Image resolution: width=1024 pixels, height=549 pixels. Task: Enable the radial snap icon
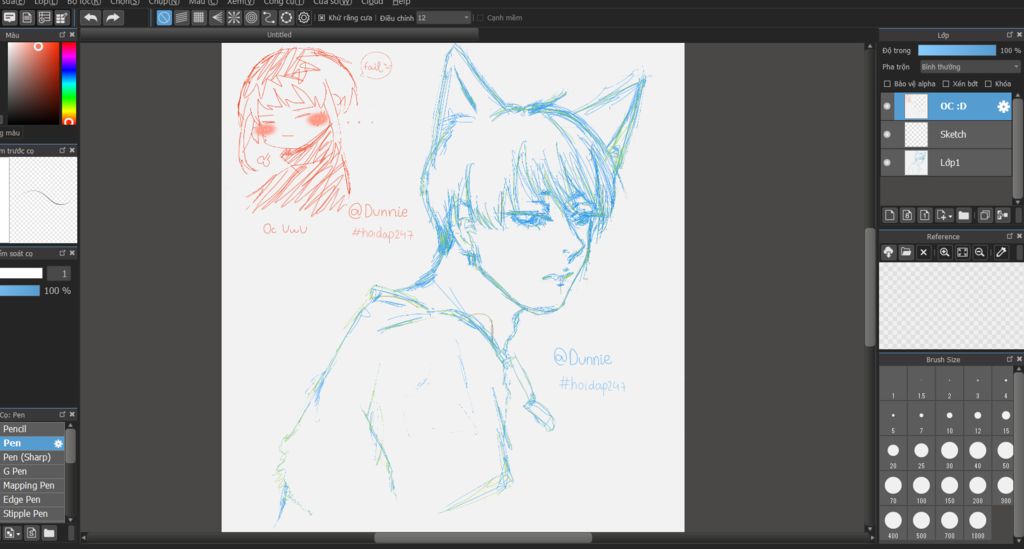[234, 18]
